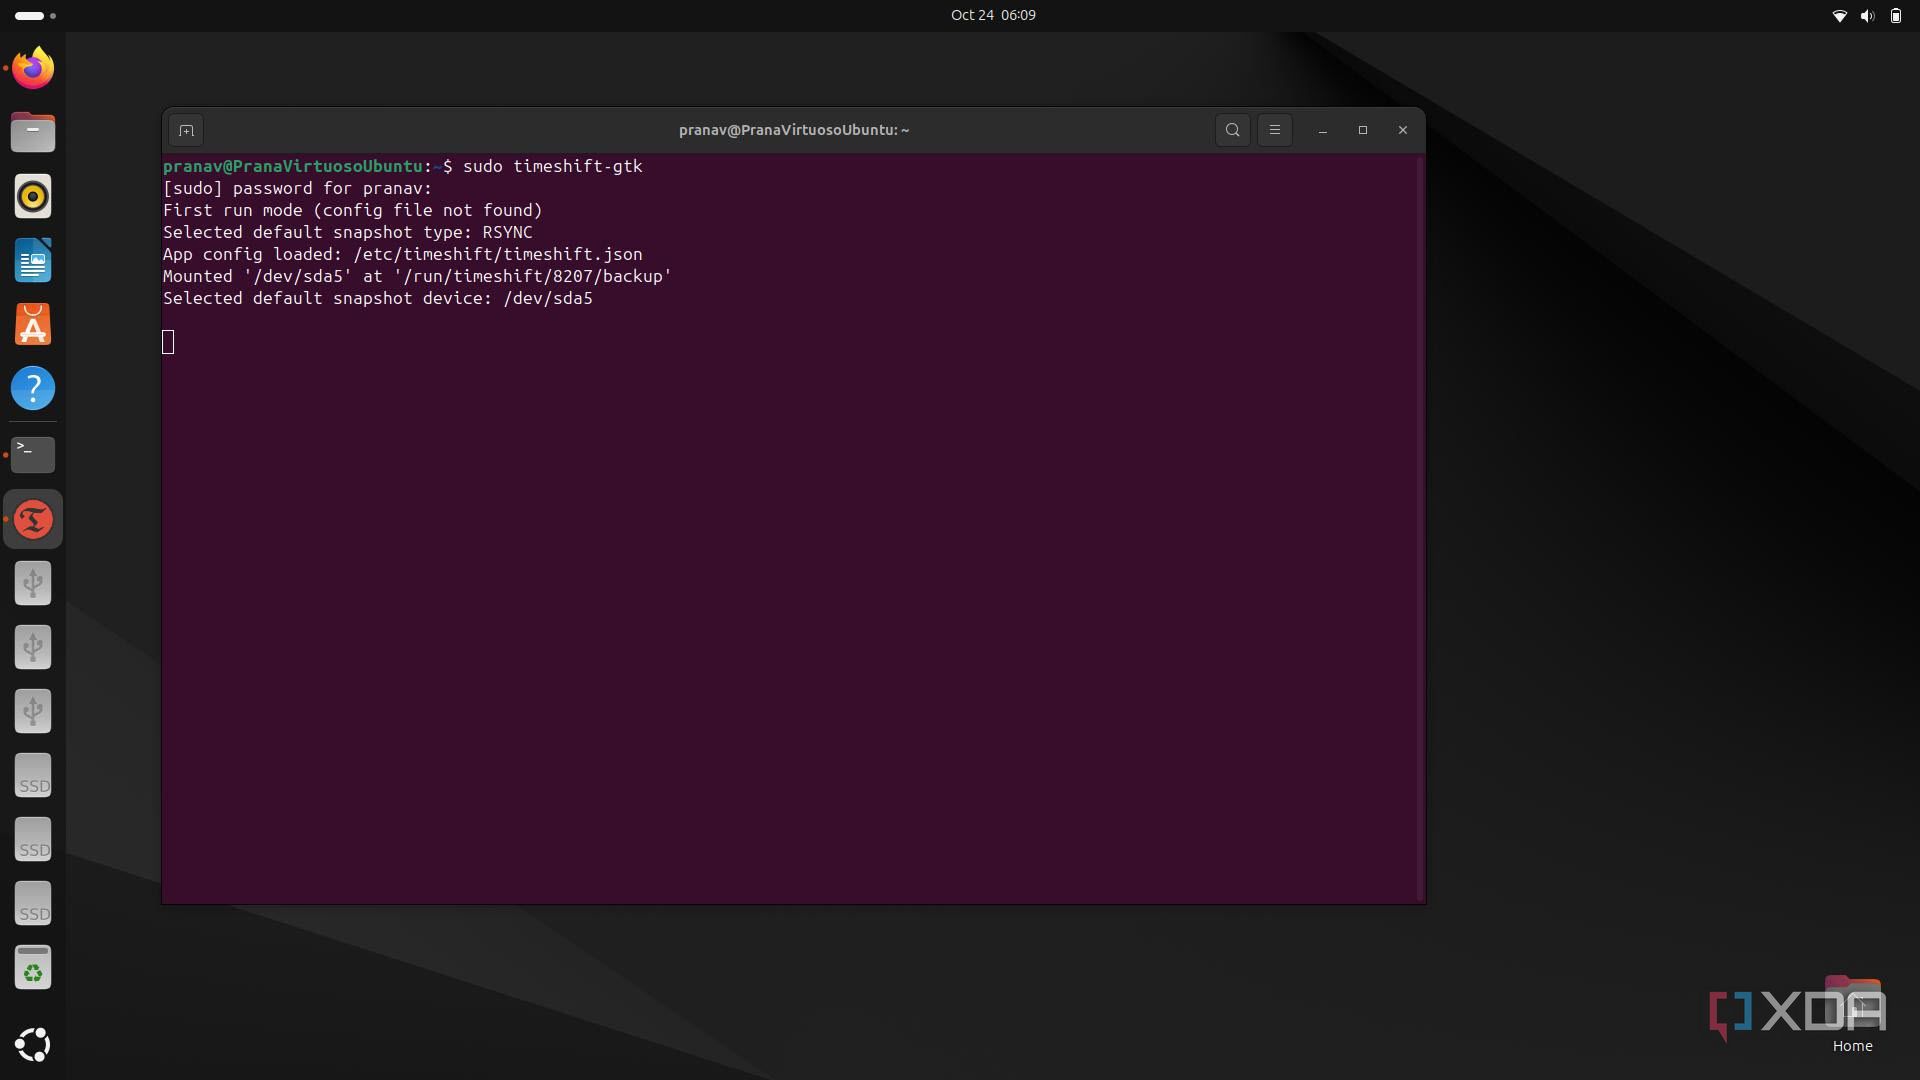The width and height of the screenshot is (1920, 1080).
Task: Click the 'Mounted /dev/sda5' output line
Action: tap(417, 276)
